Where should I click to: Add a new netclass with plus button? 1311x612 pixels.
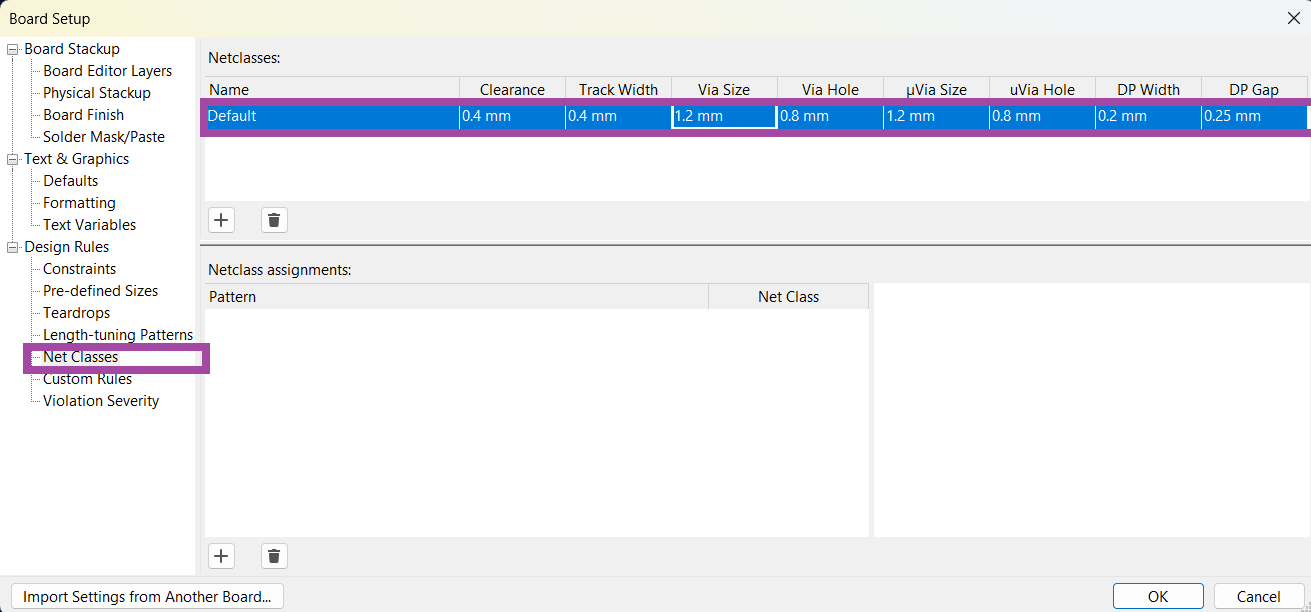click(x=222, y=220)
